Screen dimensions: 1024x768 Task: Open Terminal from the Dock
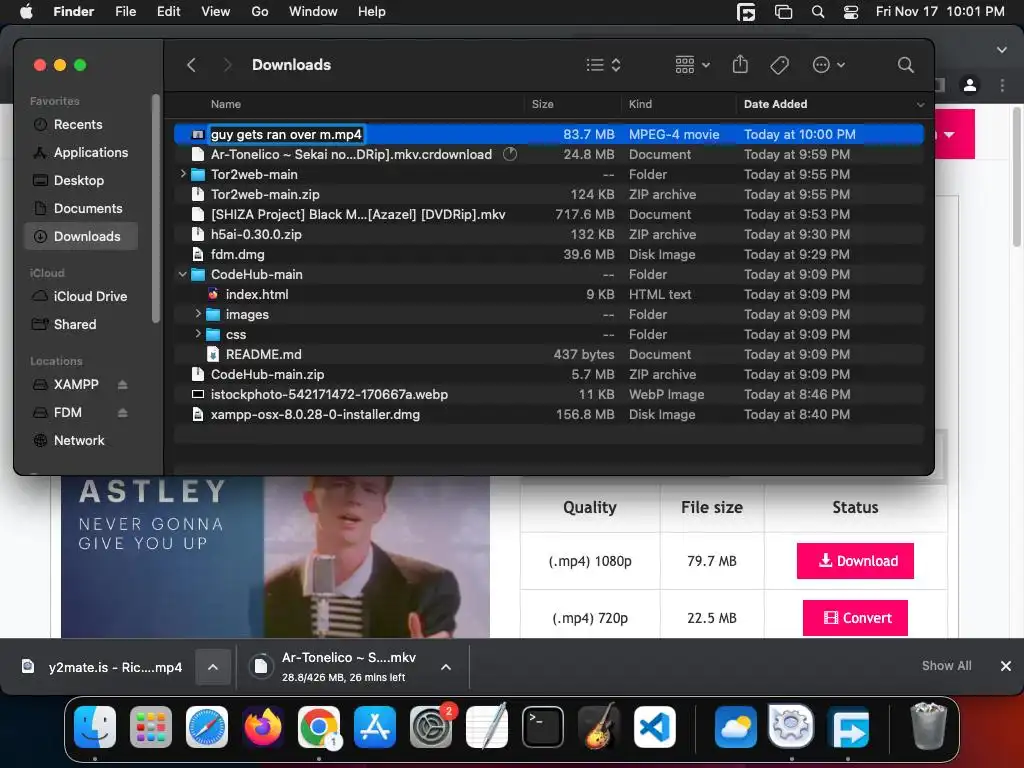tap(543, 727)
